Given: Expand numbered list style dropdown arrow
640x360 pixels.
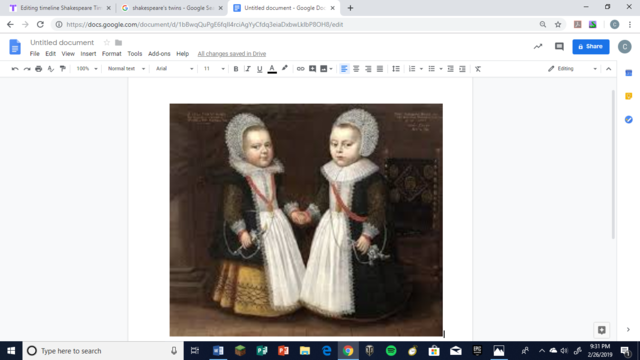Looking at the screenshot, I should [x=421, y=69].
